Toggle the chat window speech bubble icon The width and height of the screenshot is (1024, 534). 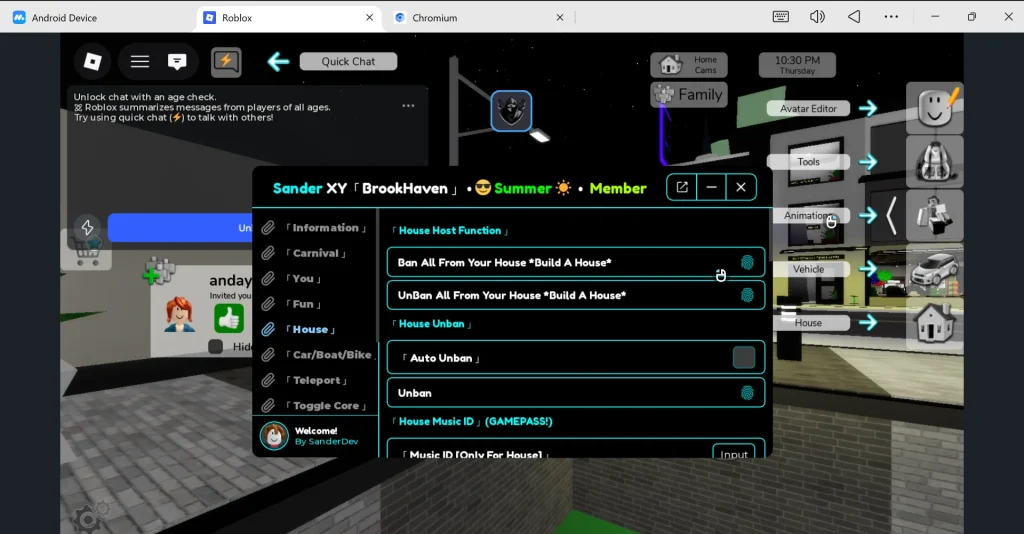tap(177, 61)
